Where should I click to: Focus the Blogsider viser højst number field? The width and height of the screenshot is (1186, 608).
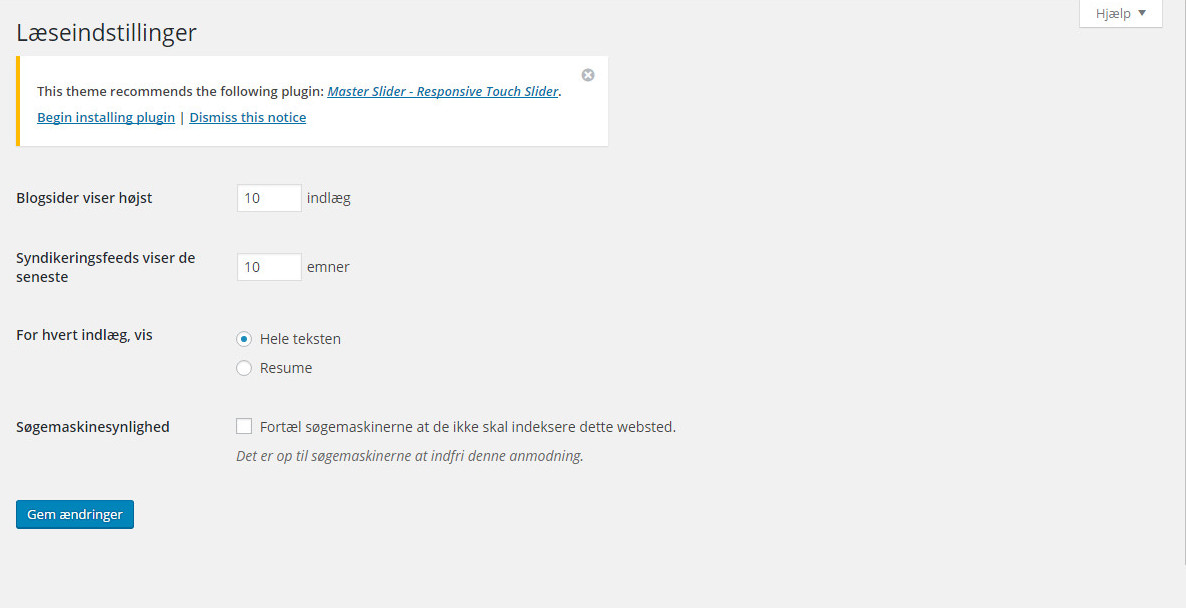(269, 198)
